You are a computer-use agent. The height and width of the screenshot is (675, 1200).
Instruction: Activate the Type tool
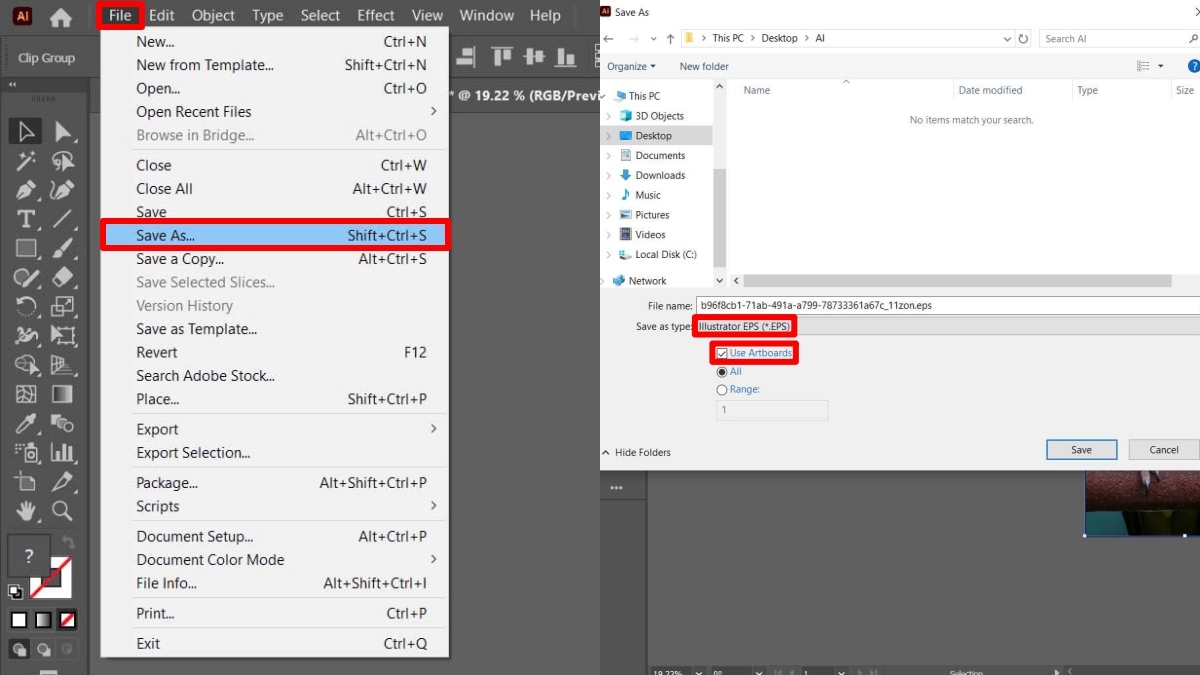pos(26,219)
